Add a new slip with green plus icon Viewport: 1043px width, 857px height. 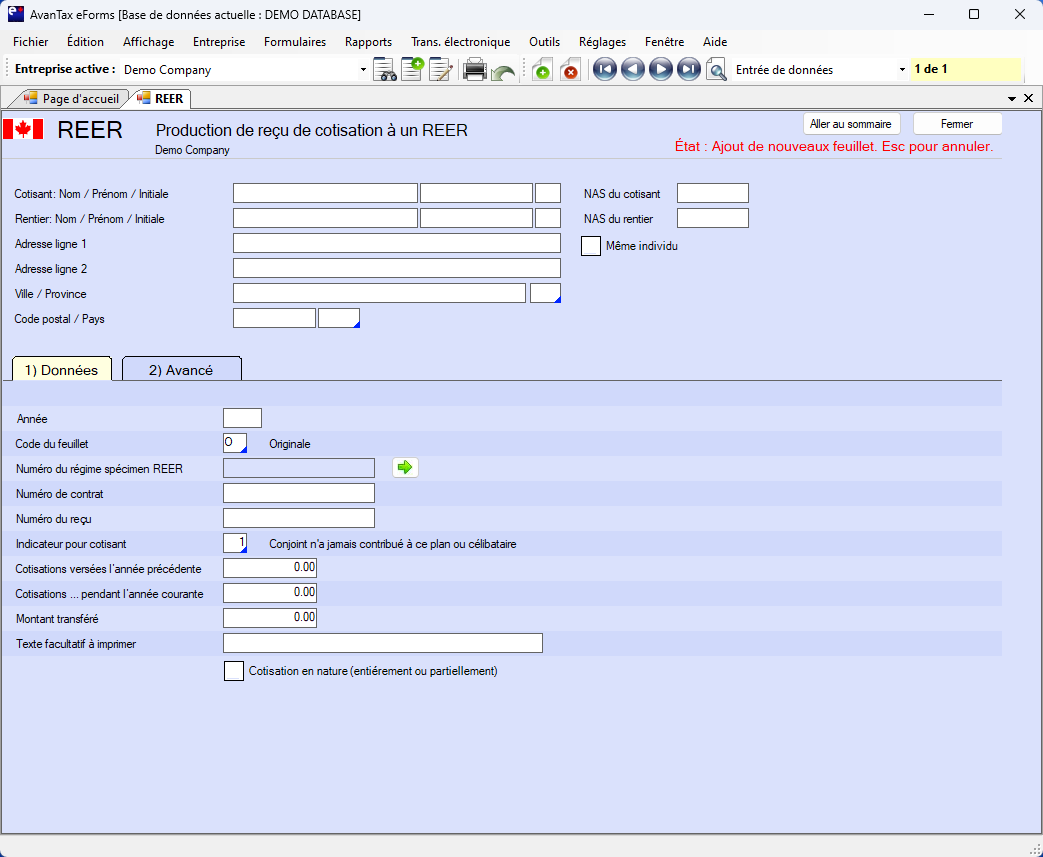click(541, 70)
